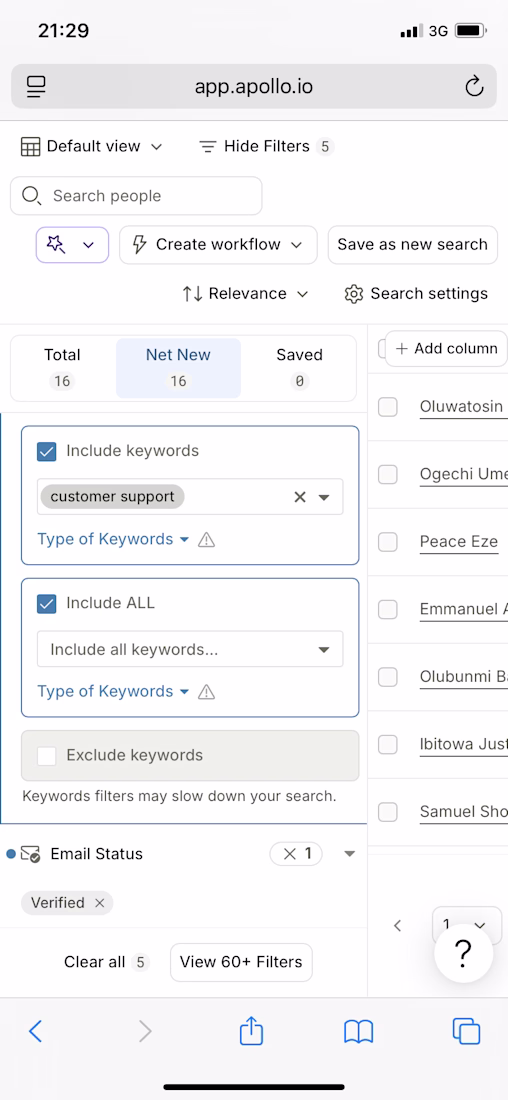The image size is (508, 1100).
Task: Open Safari bookmarks icon
Action: point(359,1032)
